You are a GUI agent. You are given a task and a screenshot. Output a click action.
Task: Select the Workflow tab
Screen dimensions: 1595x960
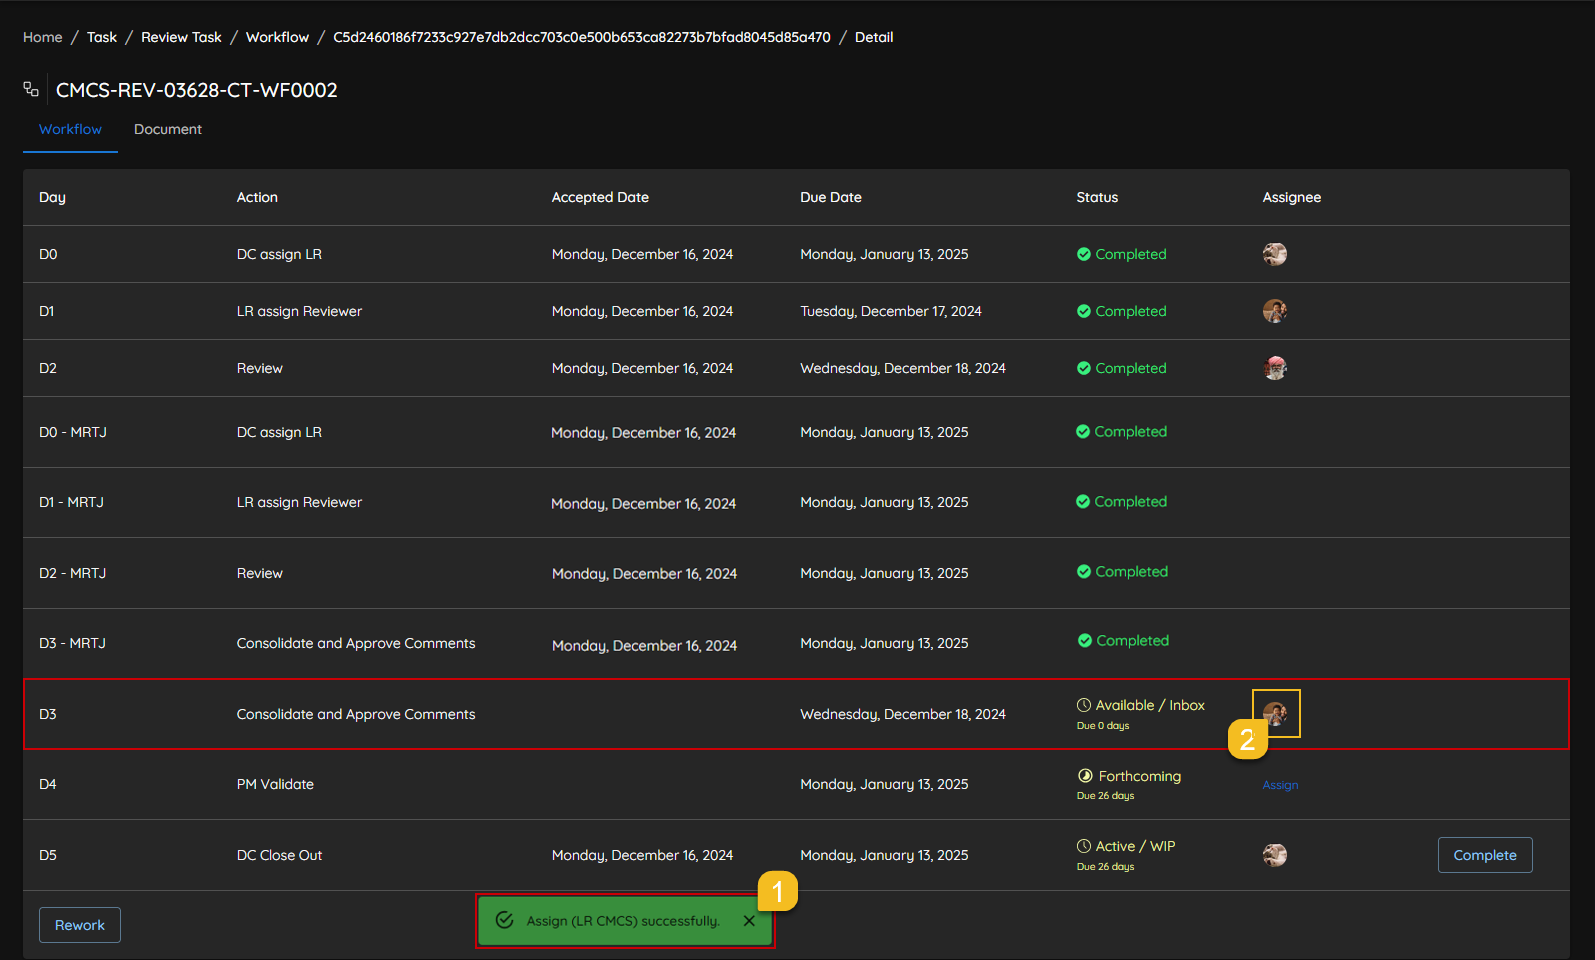[x=70, y=129]
